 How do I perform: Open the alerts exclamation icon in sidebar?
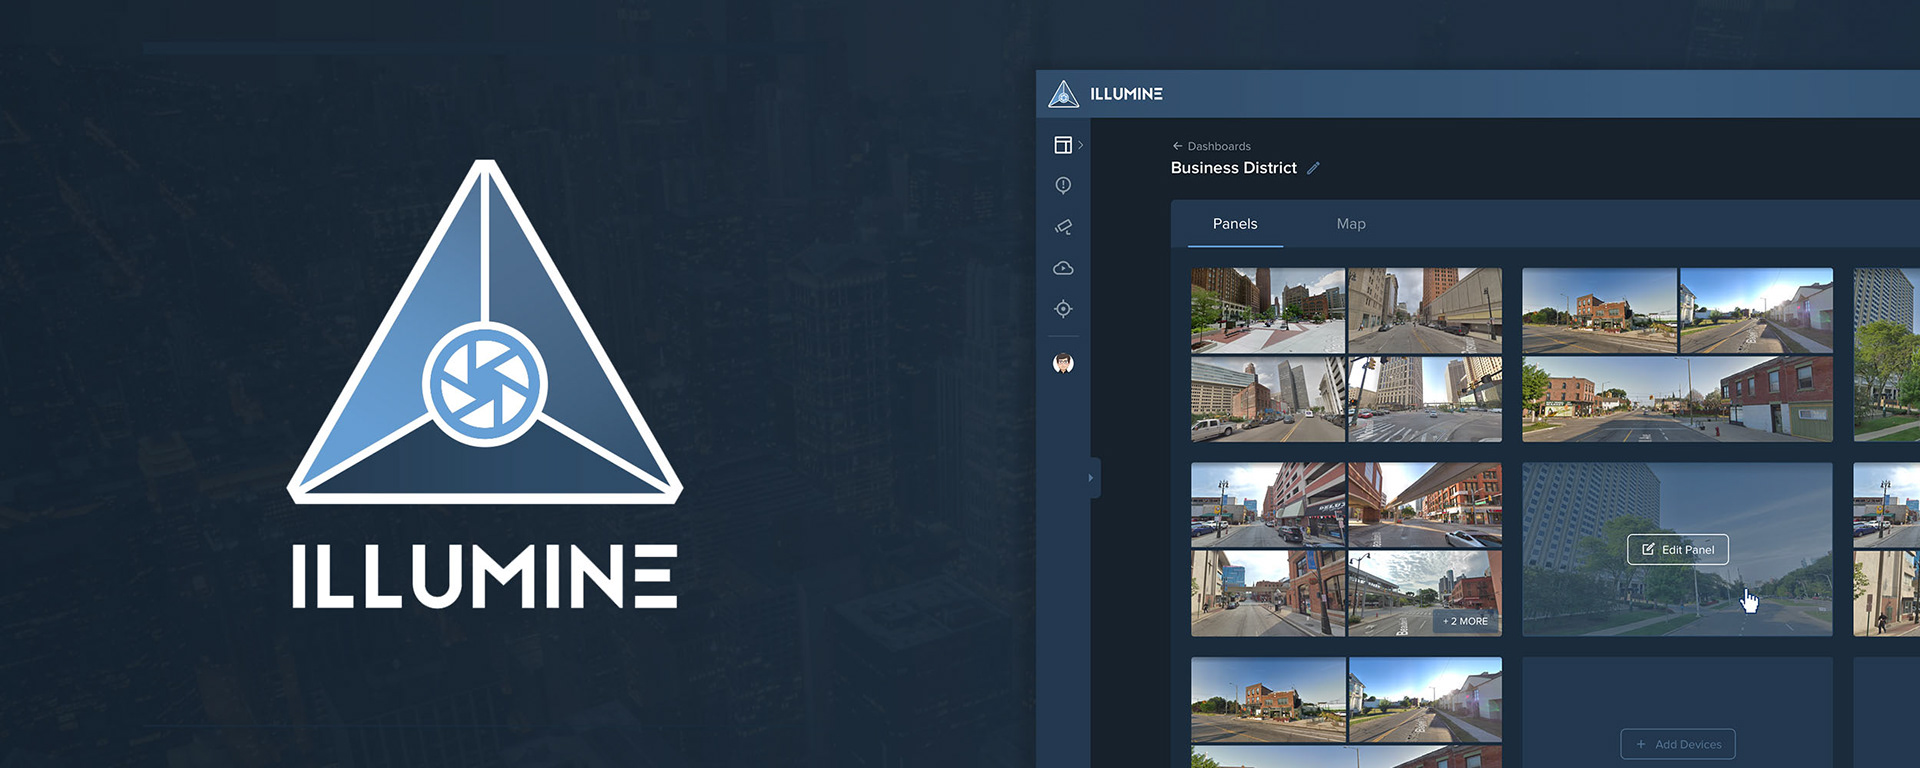pos(1063,186)
